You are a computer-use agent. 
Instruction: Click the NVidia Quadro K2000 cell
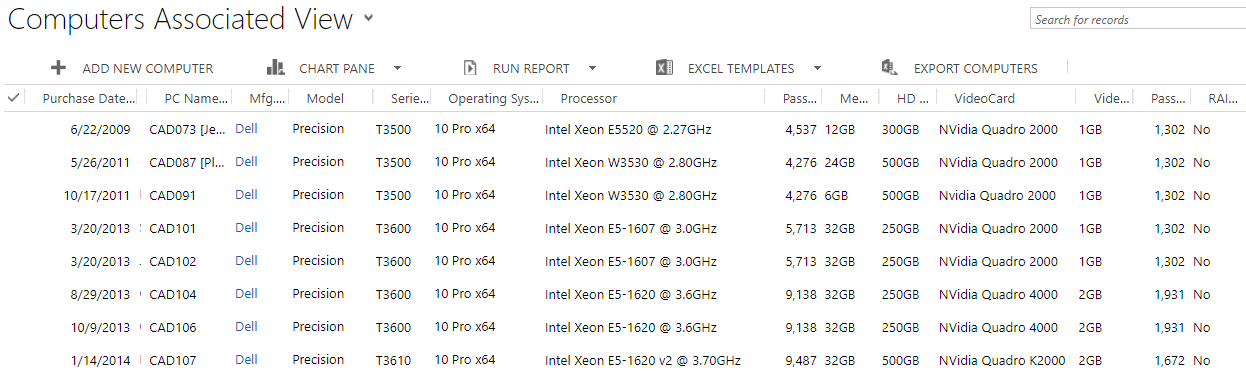pos(1002,361)
